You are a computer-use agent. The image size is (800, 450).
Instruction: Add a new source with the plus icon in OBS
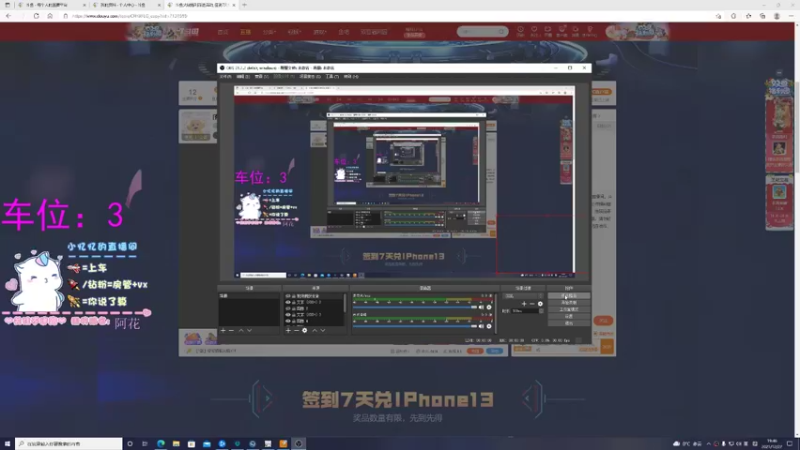pyautogui.click(x=288, y=331)
